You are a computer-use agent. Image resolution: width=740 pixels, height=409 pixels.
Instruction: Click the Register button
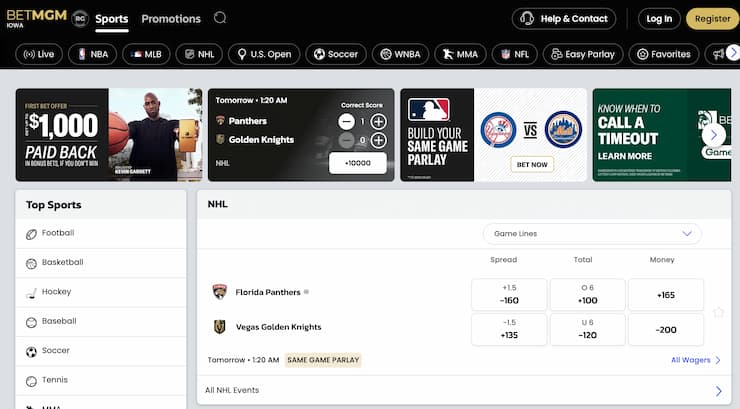[713, 19]
